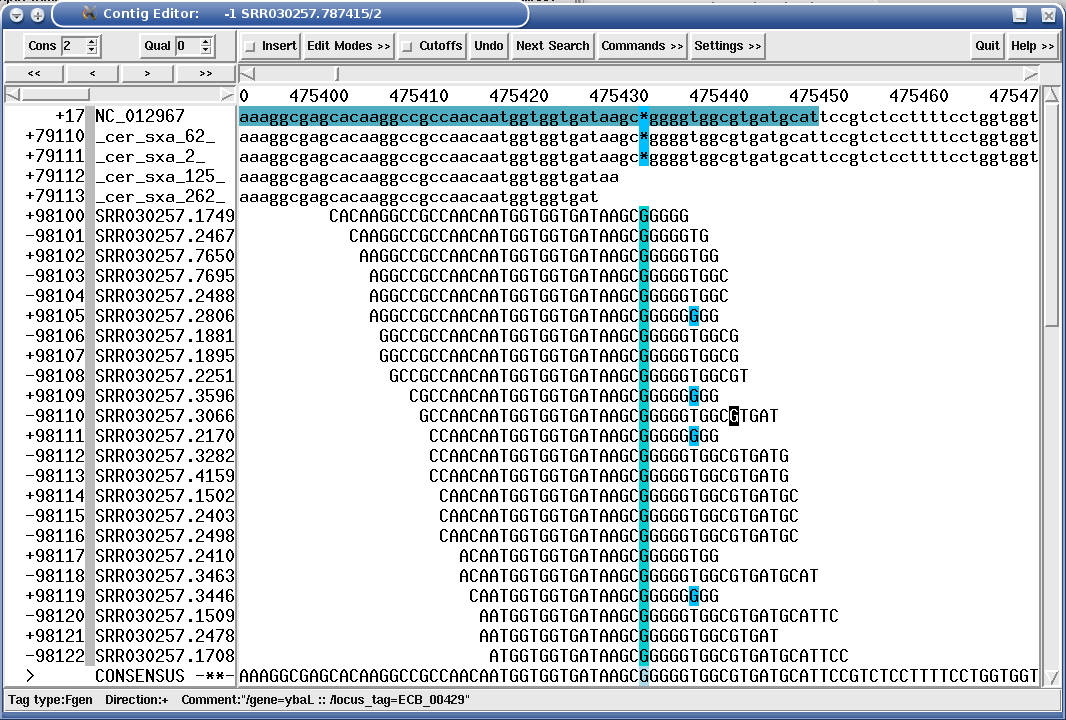Click the names panel scrollbar thumb

point(54,95)
